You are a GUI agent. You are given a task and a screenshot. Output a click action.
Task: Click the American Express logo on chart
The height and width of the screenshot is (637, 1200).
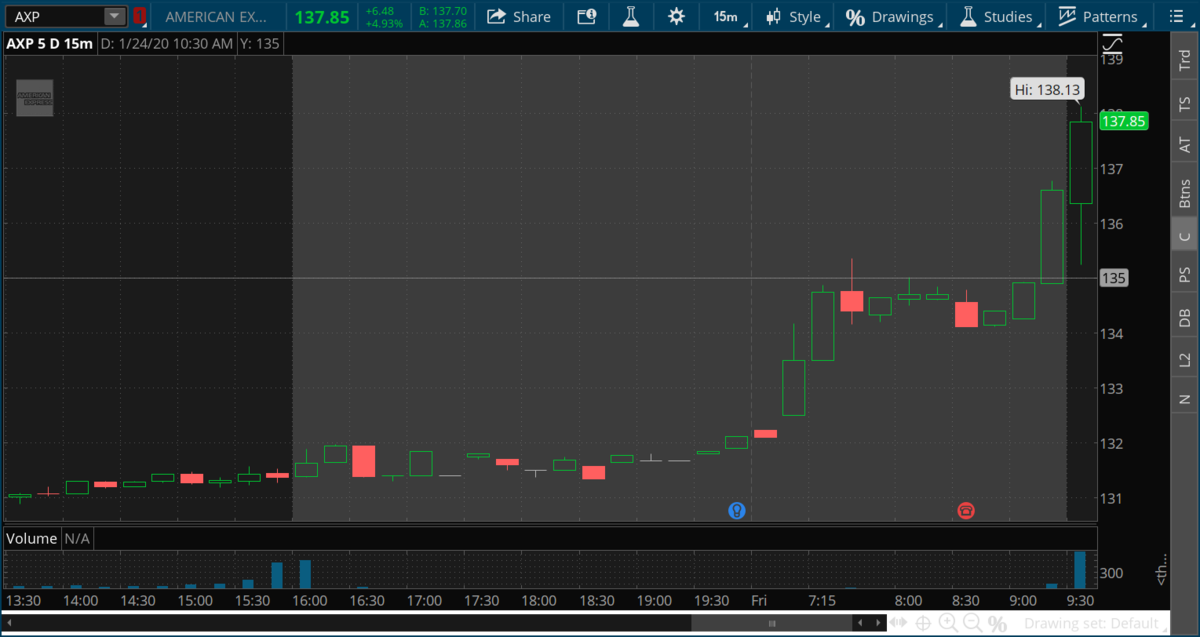click(x=35, y=98)
